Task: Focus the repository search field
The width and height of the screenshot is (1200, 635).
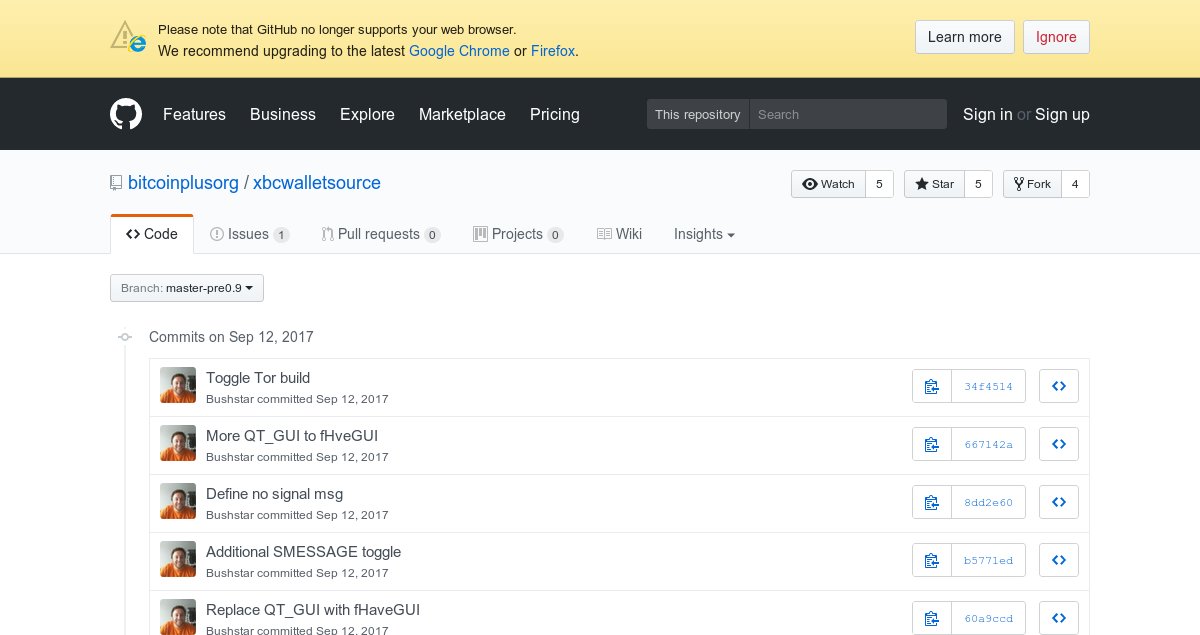Action: coord(848,114)
